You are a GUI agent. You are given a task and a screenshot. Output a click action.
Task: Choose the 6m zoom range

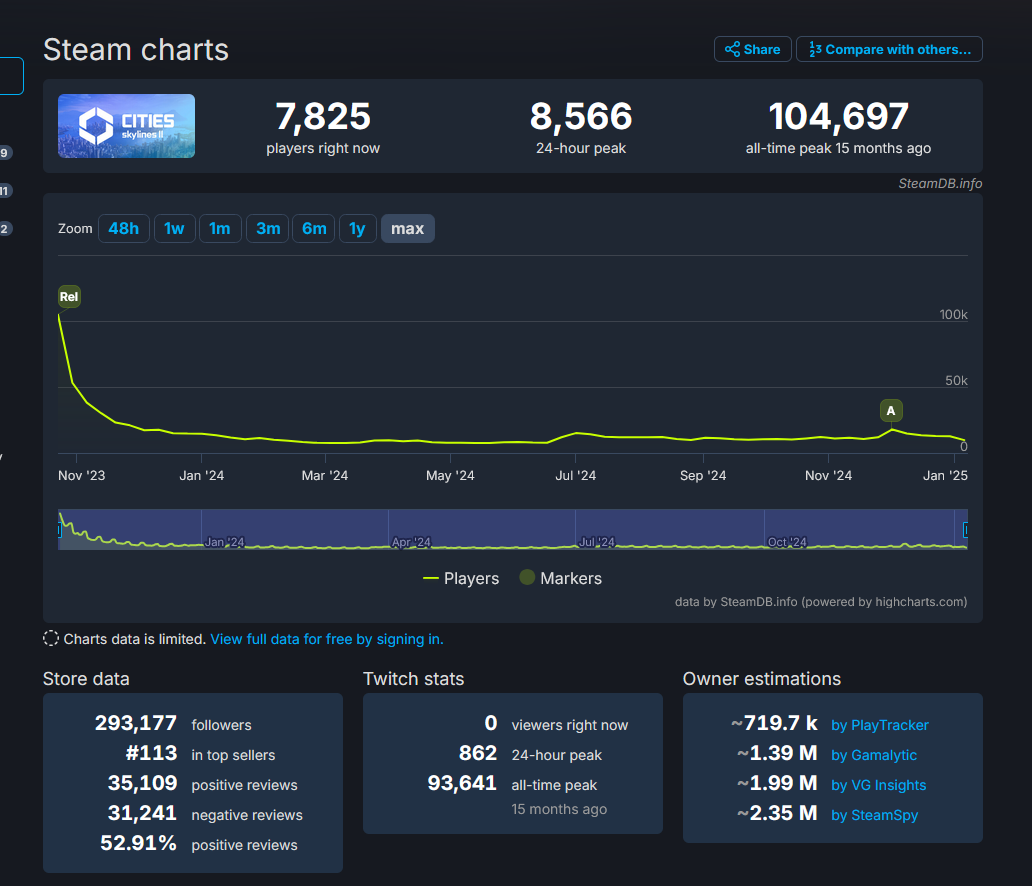pyautogui.click(x=314, y=229)
